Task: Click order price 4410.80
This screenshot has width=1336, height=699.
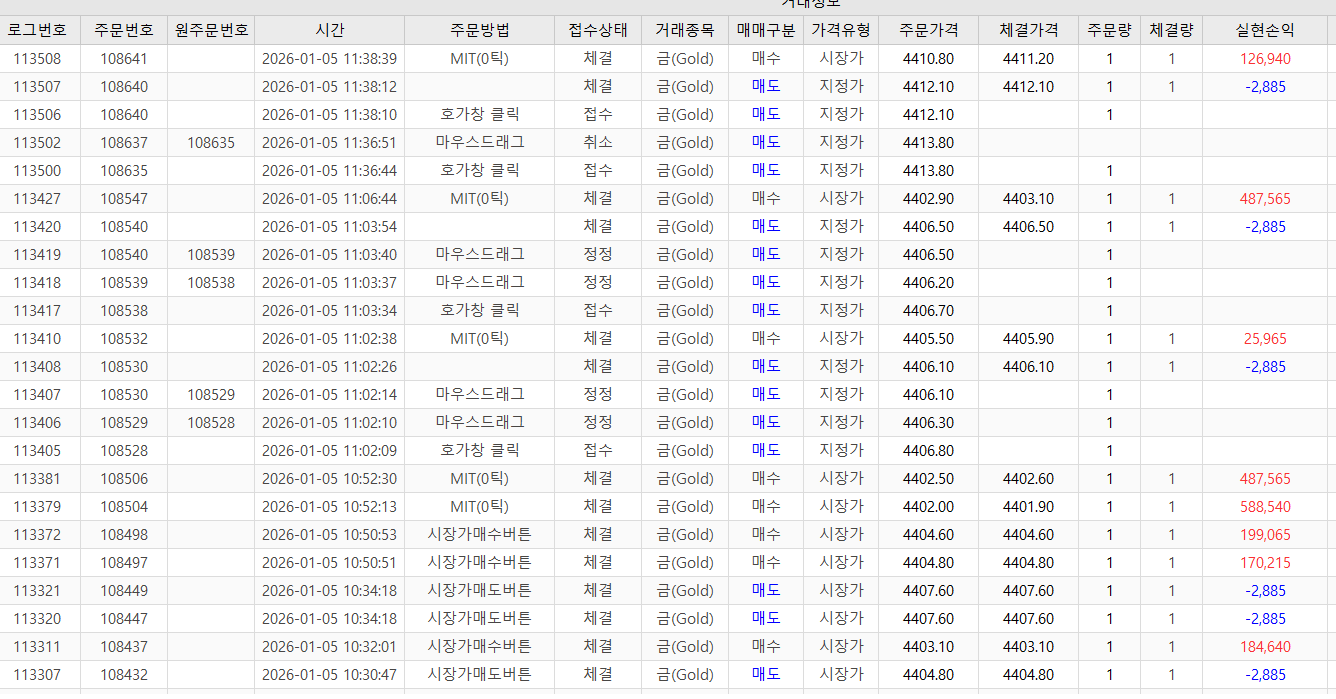Action: (928, 59)
